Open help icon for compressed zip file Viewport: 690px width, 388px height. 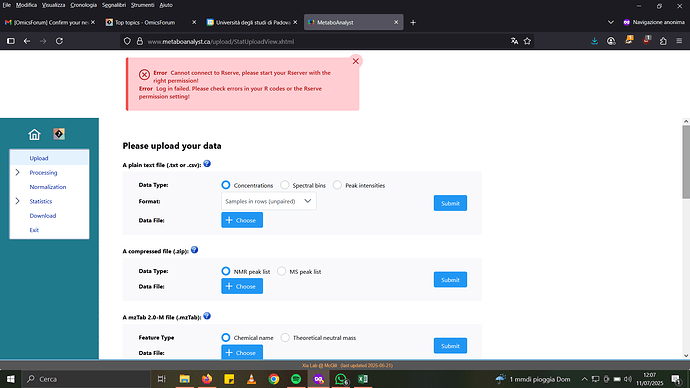coord(195,250)
